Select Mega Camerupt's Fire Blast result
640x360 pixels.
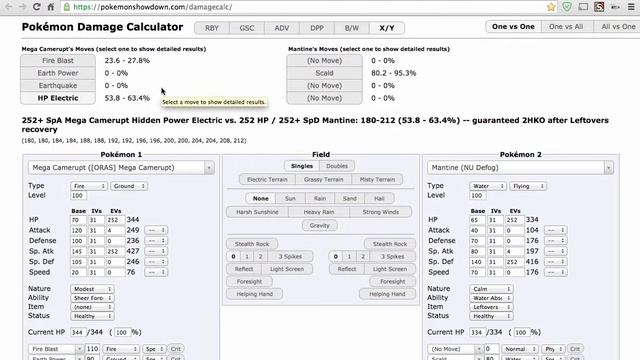pos(58,60)
